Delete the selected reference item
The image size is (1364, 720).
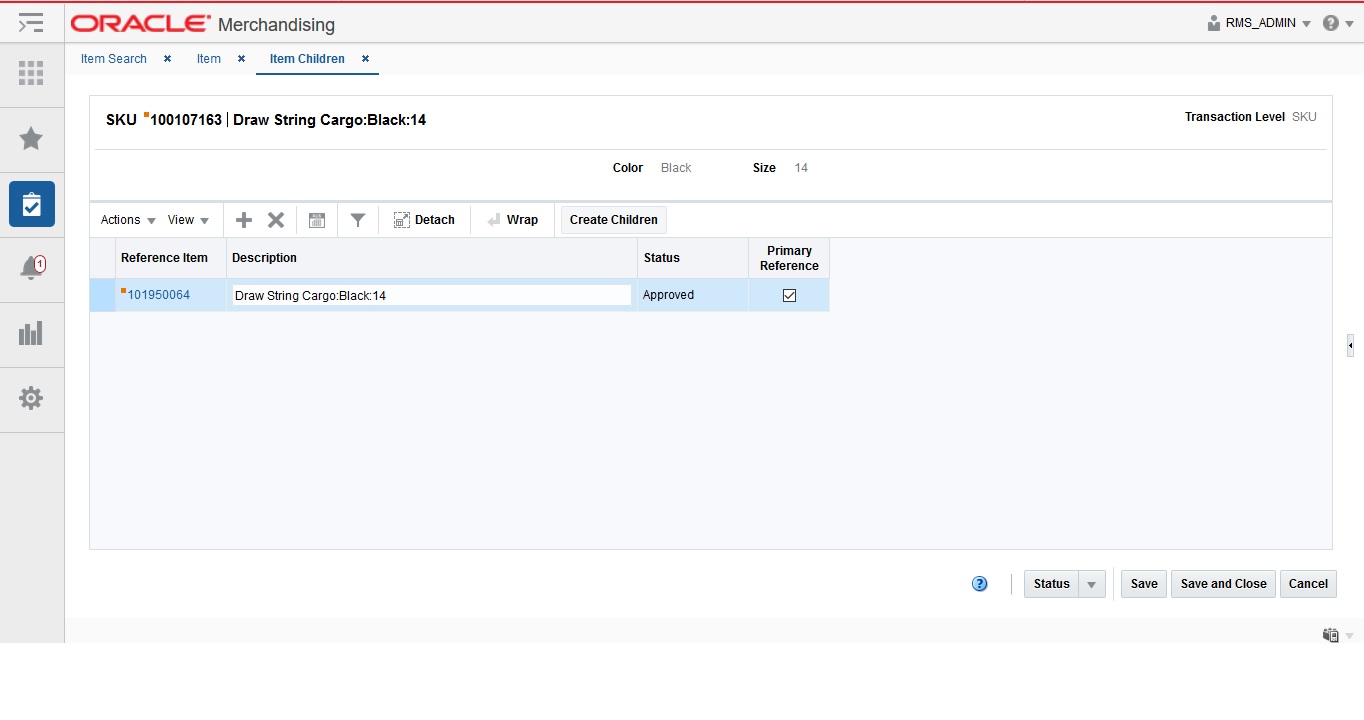pos(276,220)
